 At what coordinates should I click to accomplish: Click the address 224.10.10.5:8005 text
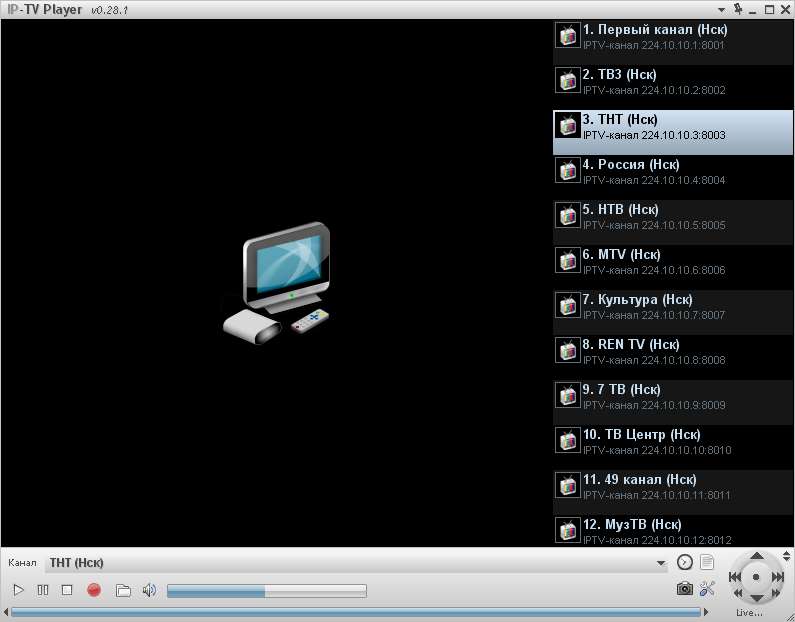click(x=683, y=225)
